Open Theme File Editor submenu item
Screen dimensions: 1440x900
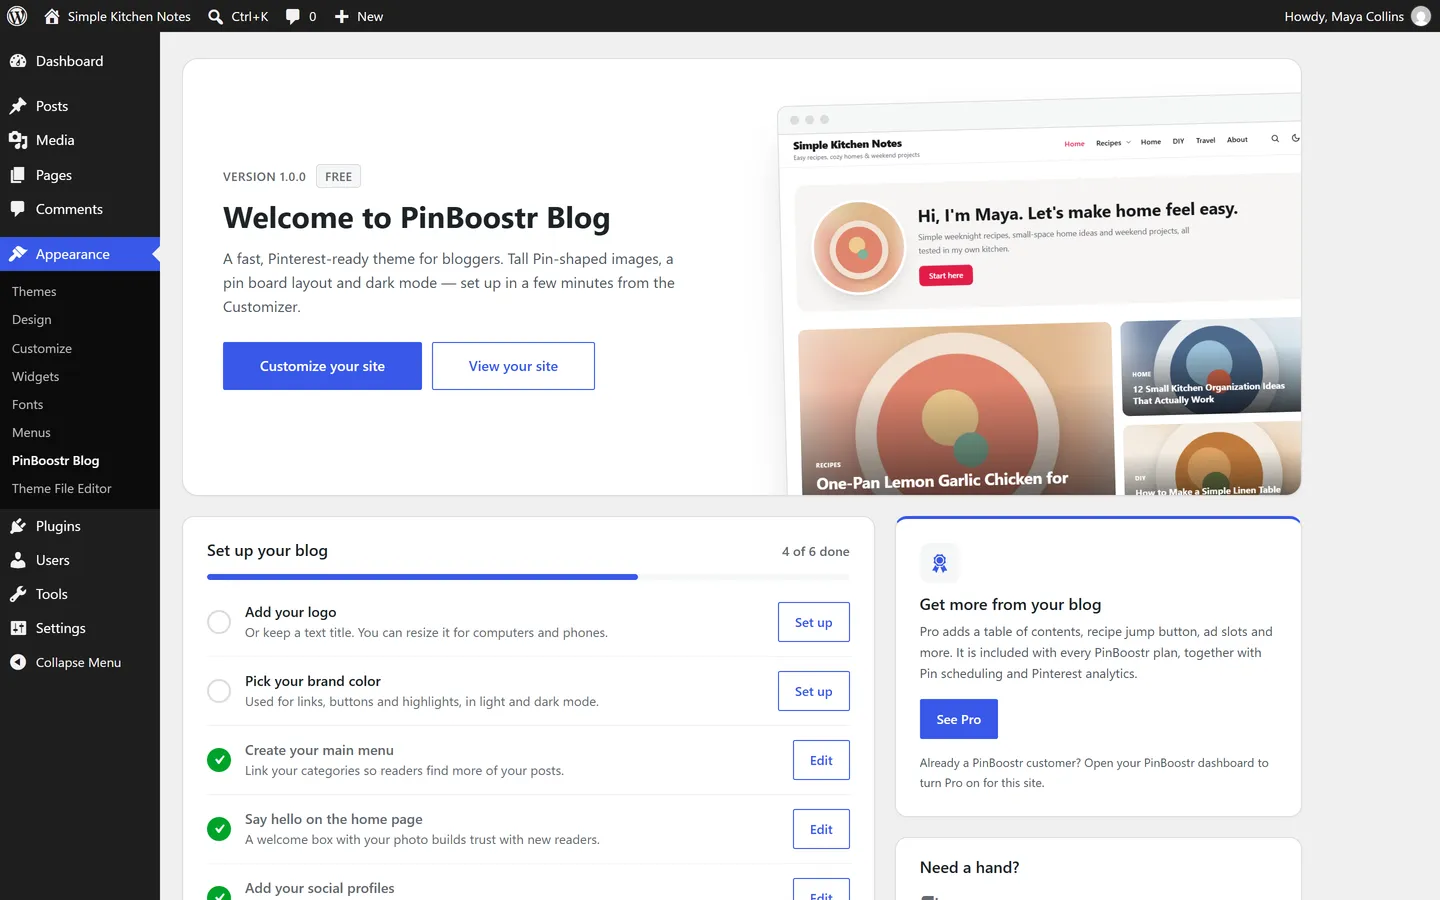click(x=62, y=489)
